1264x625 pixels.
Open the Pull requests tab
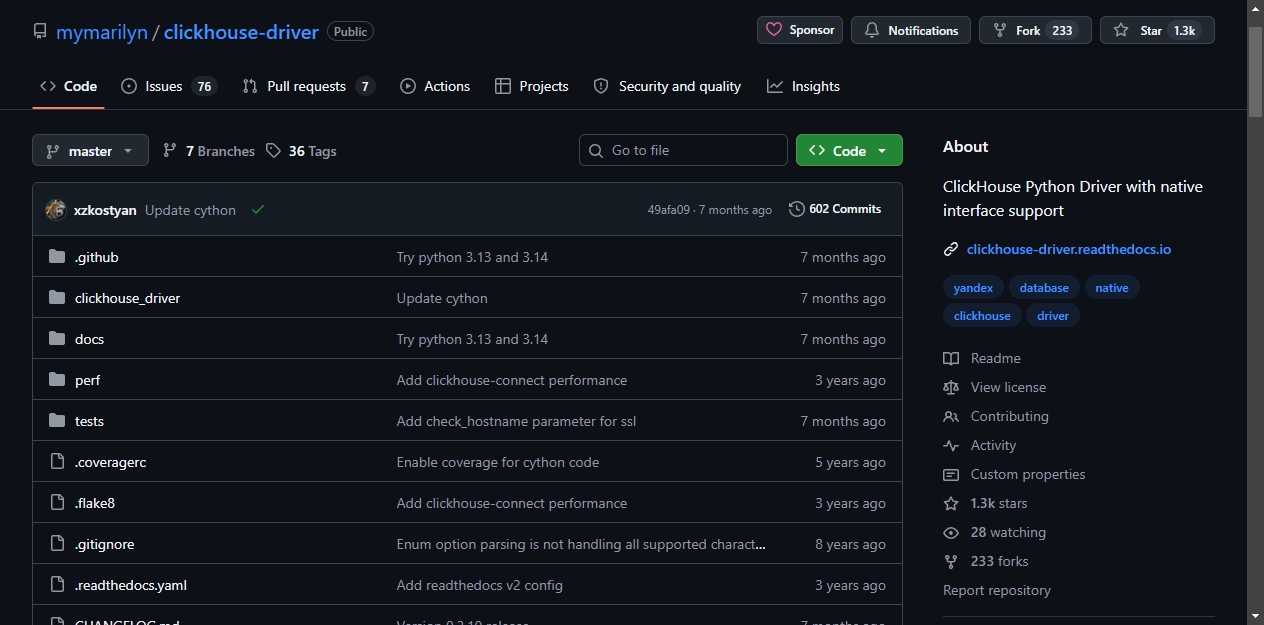point(308,86)
